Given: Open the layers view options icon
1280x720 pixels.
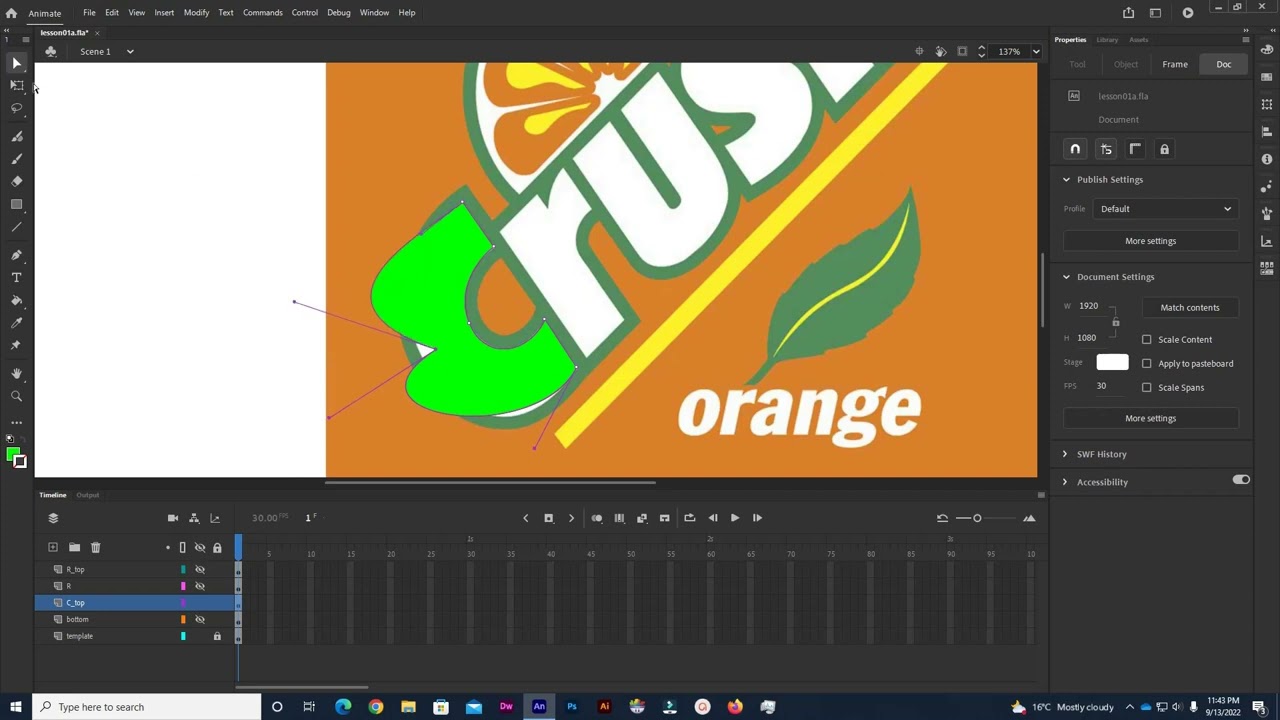Looking at the screenshot, I should [x=53, y=518].
